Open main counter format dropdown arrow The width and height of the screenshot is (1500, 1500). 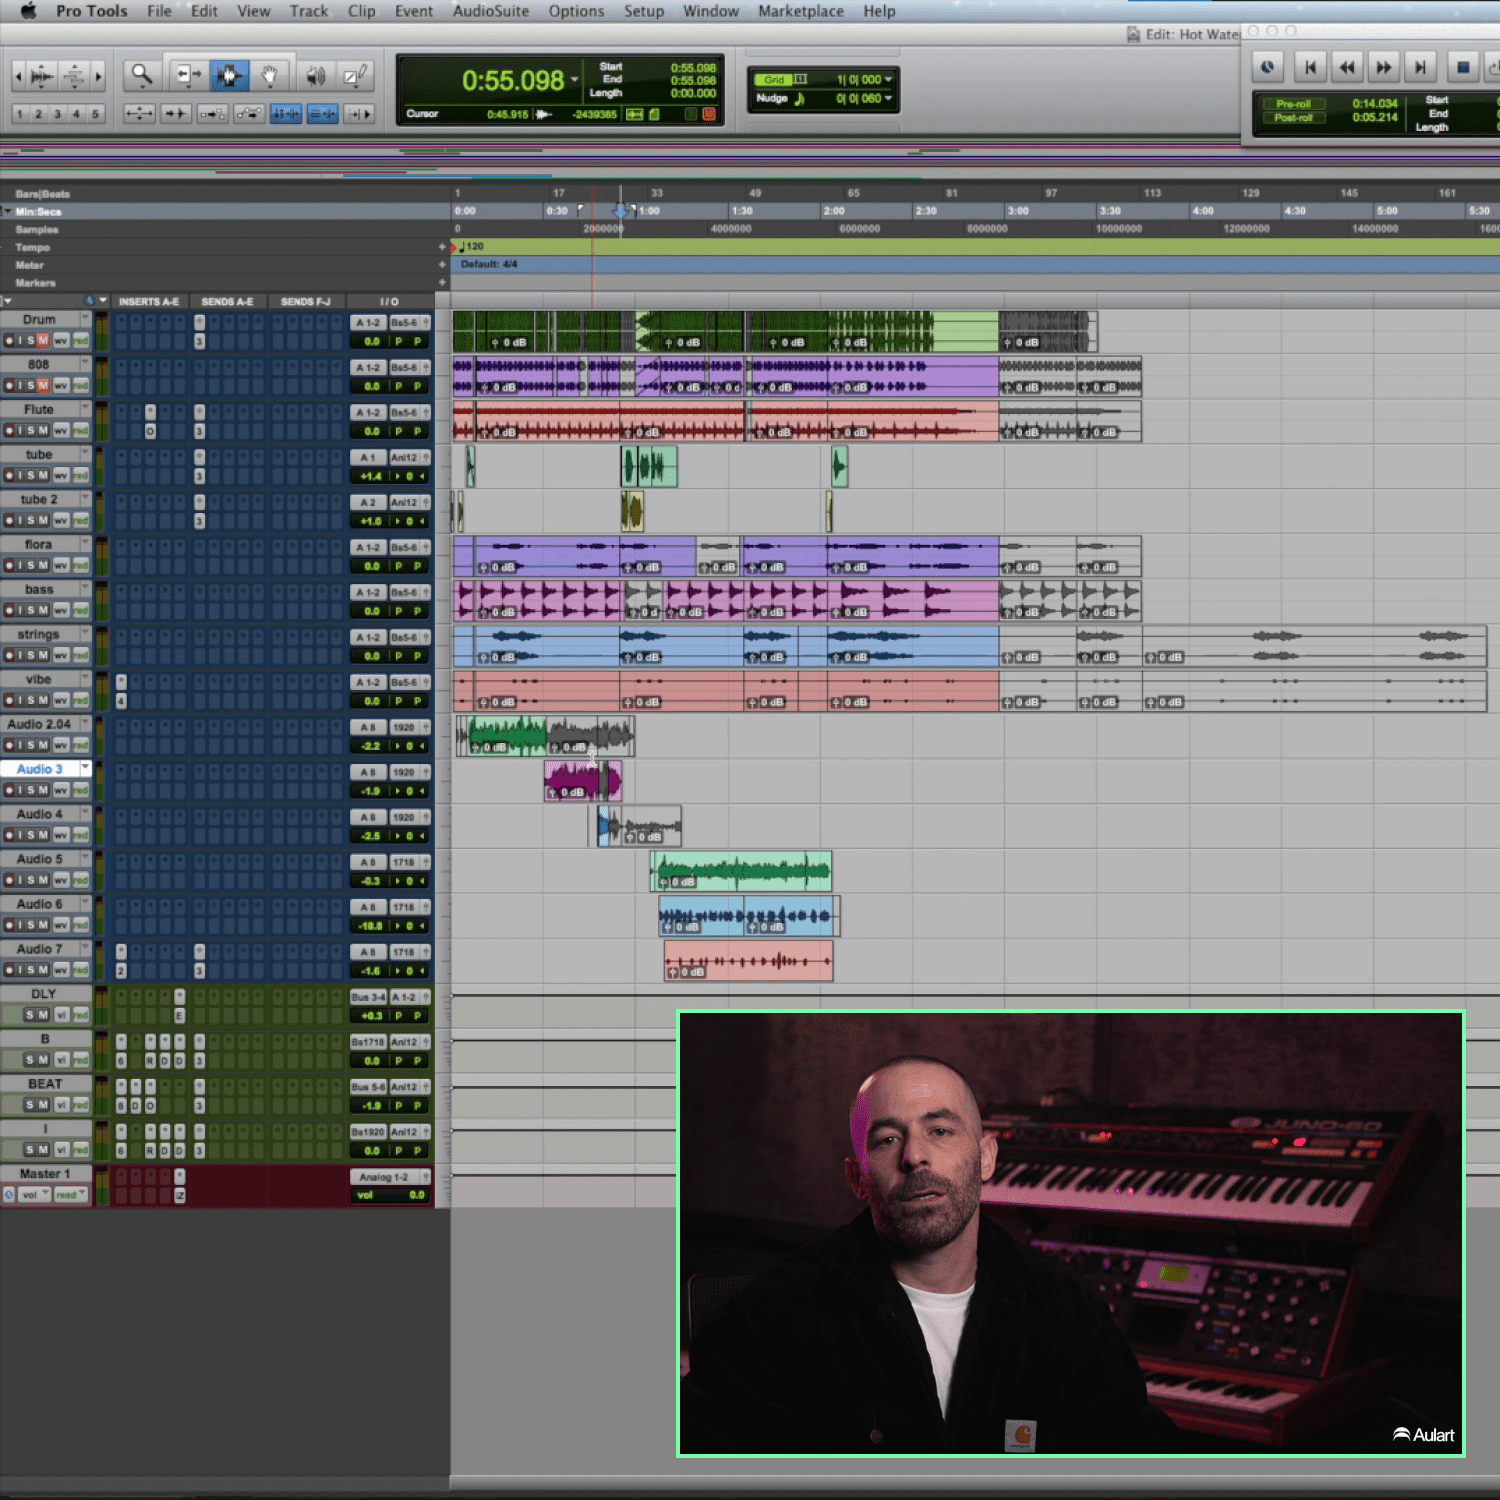coord(575,80)
